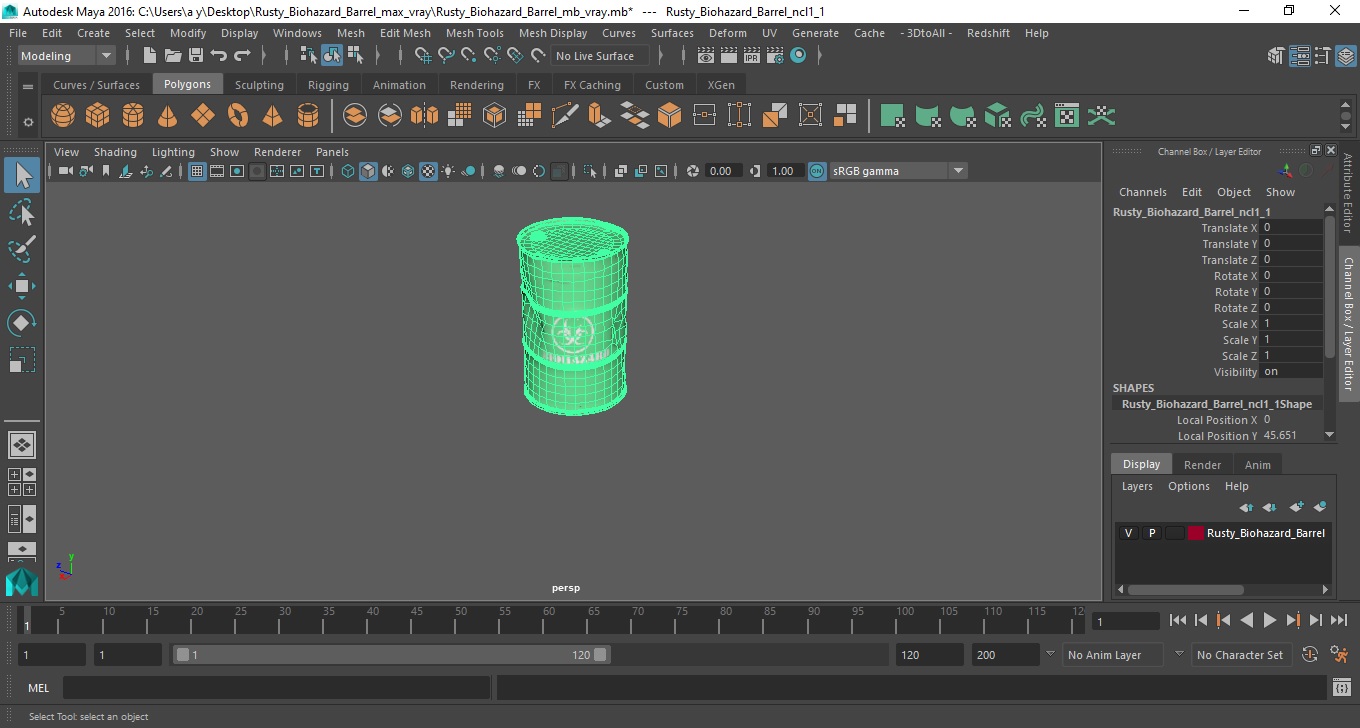
Task: Open the Deform menu
Action: click(x=727, y=33)
